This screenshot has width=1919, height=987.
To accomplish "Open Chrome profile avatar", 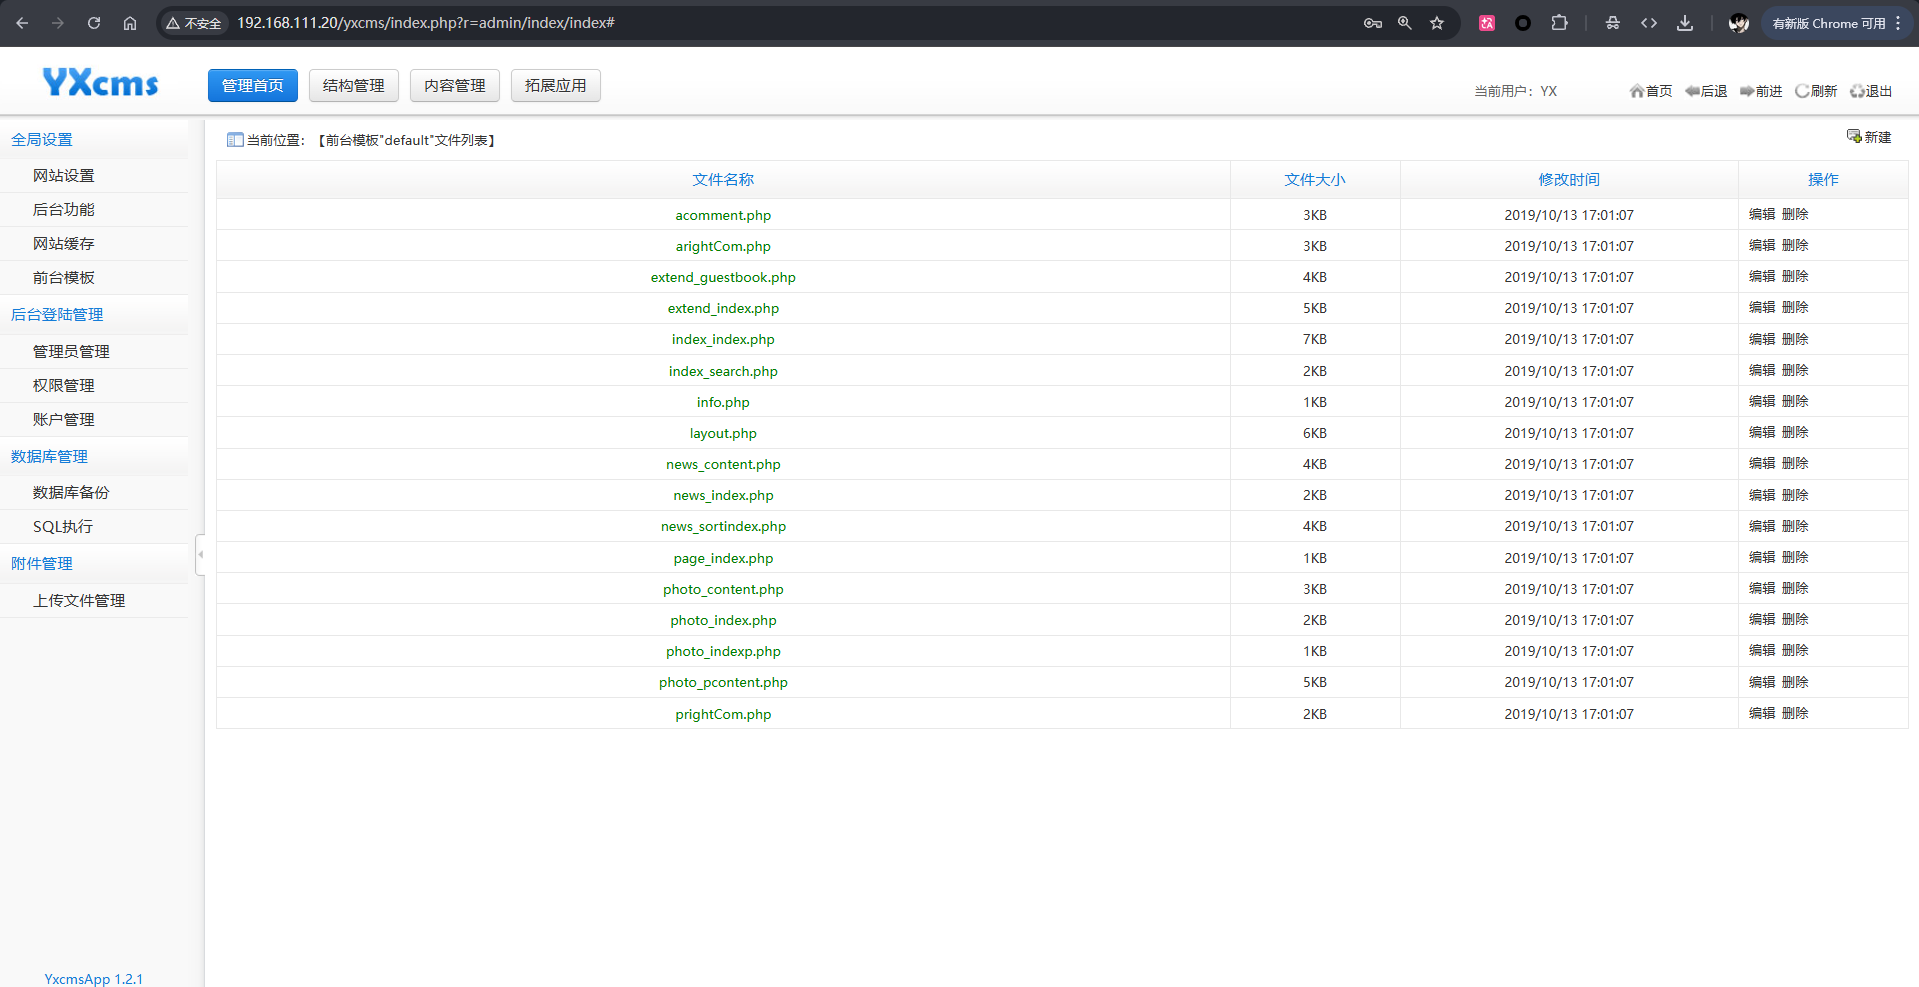I will click(x=1739, y=23).
